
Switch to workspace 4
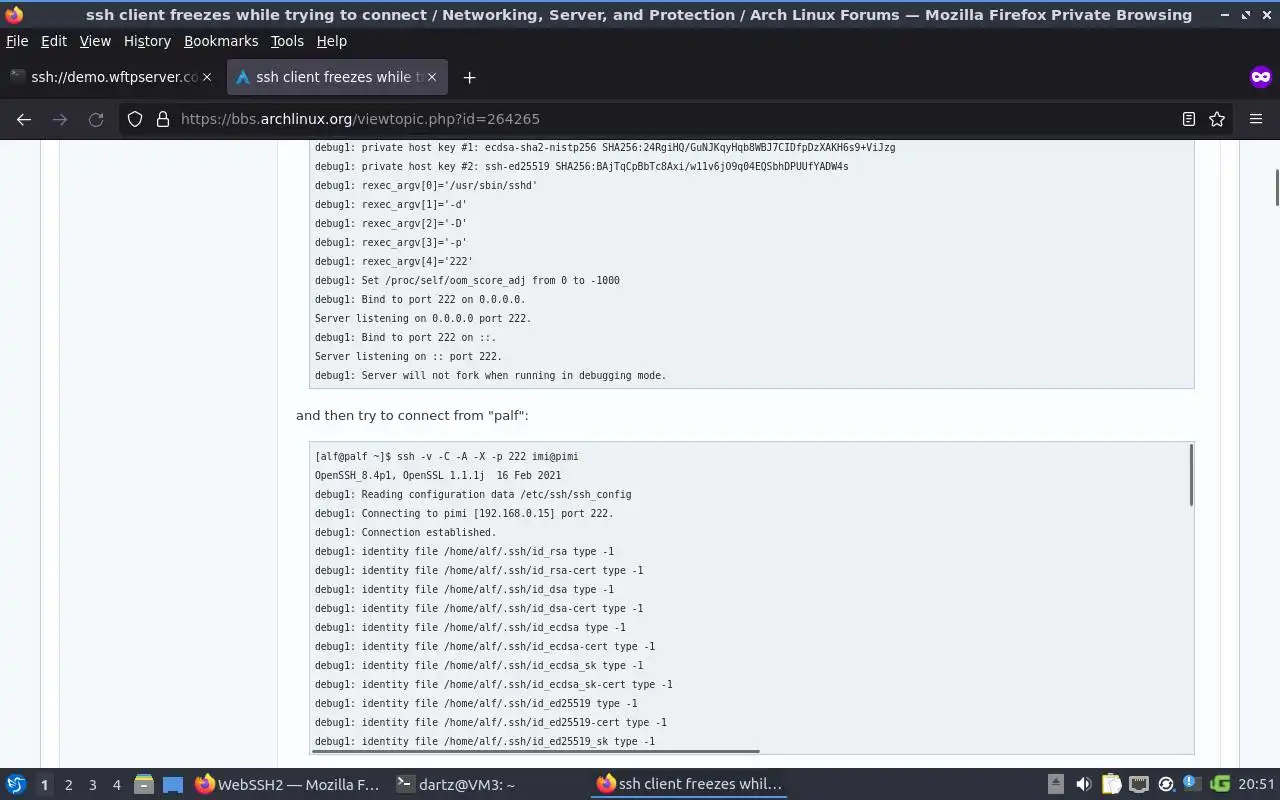click(116, 785)
